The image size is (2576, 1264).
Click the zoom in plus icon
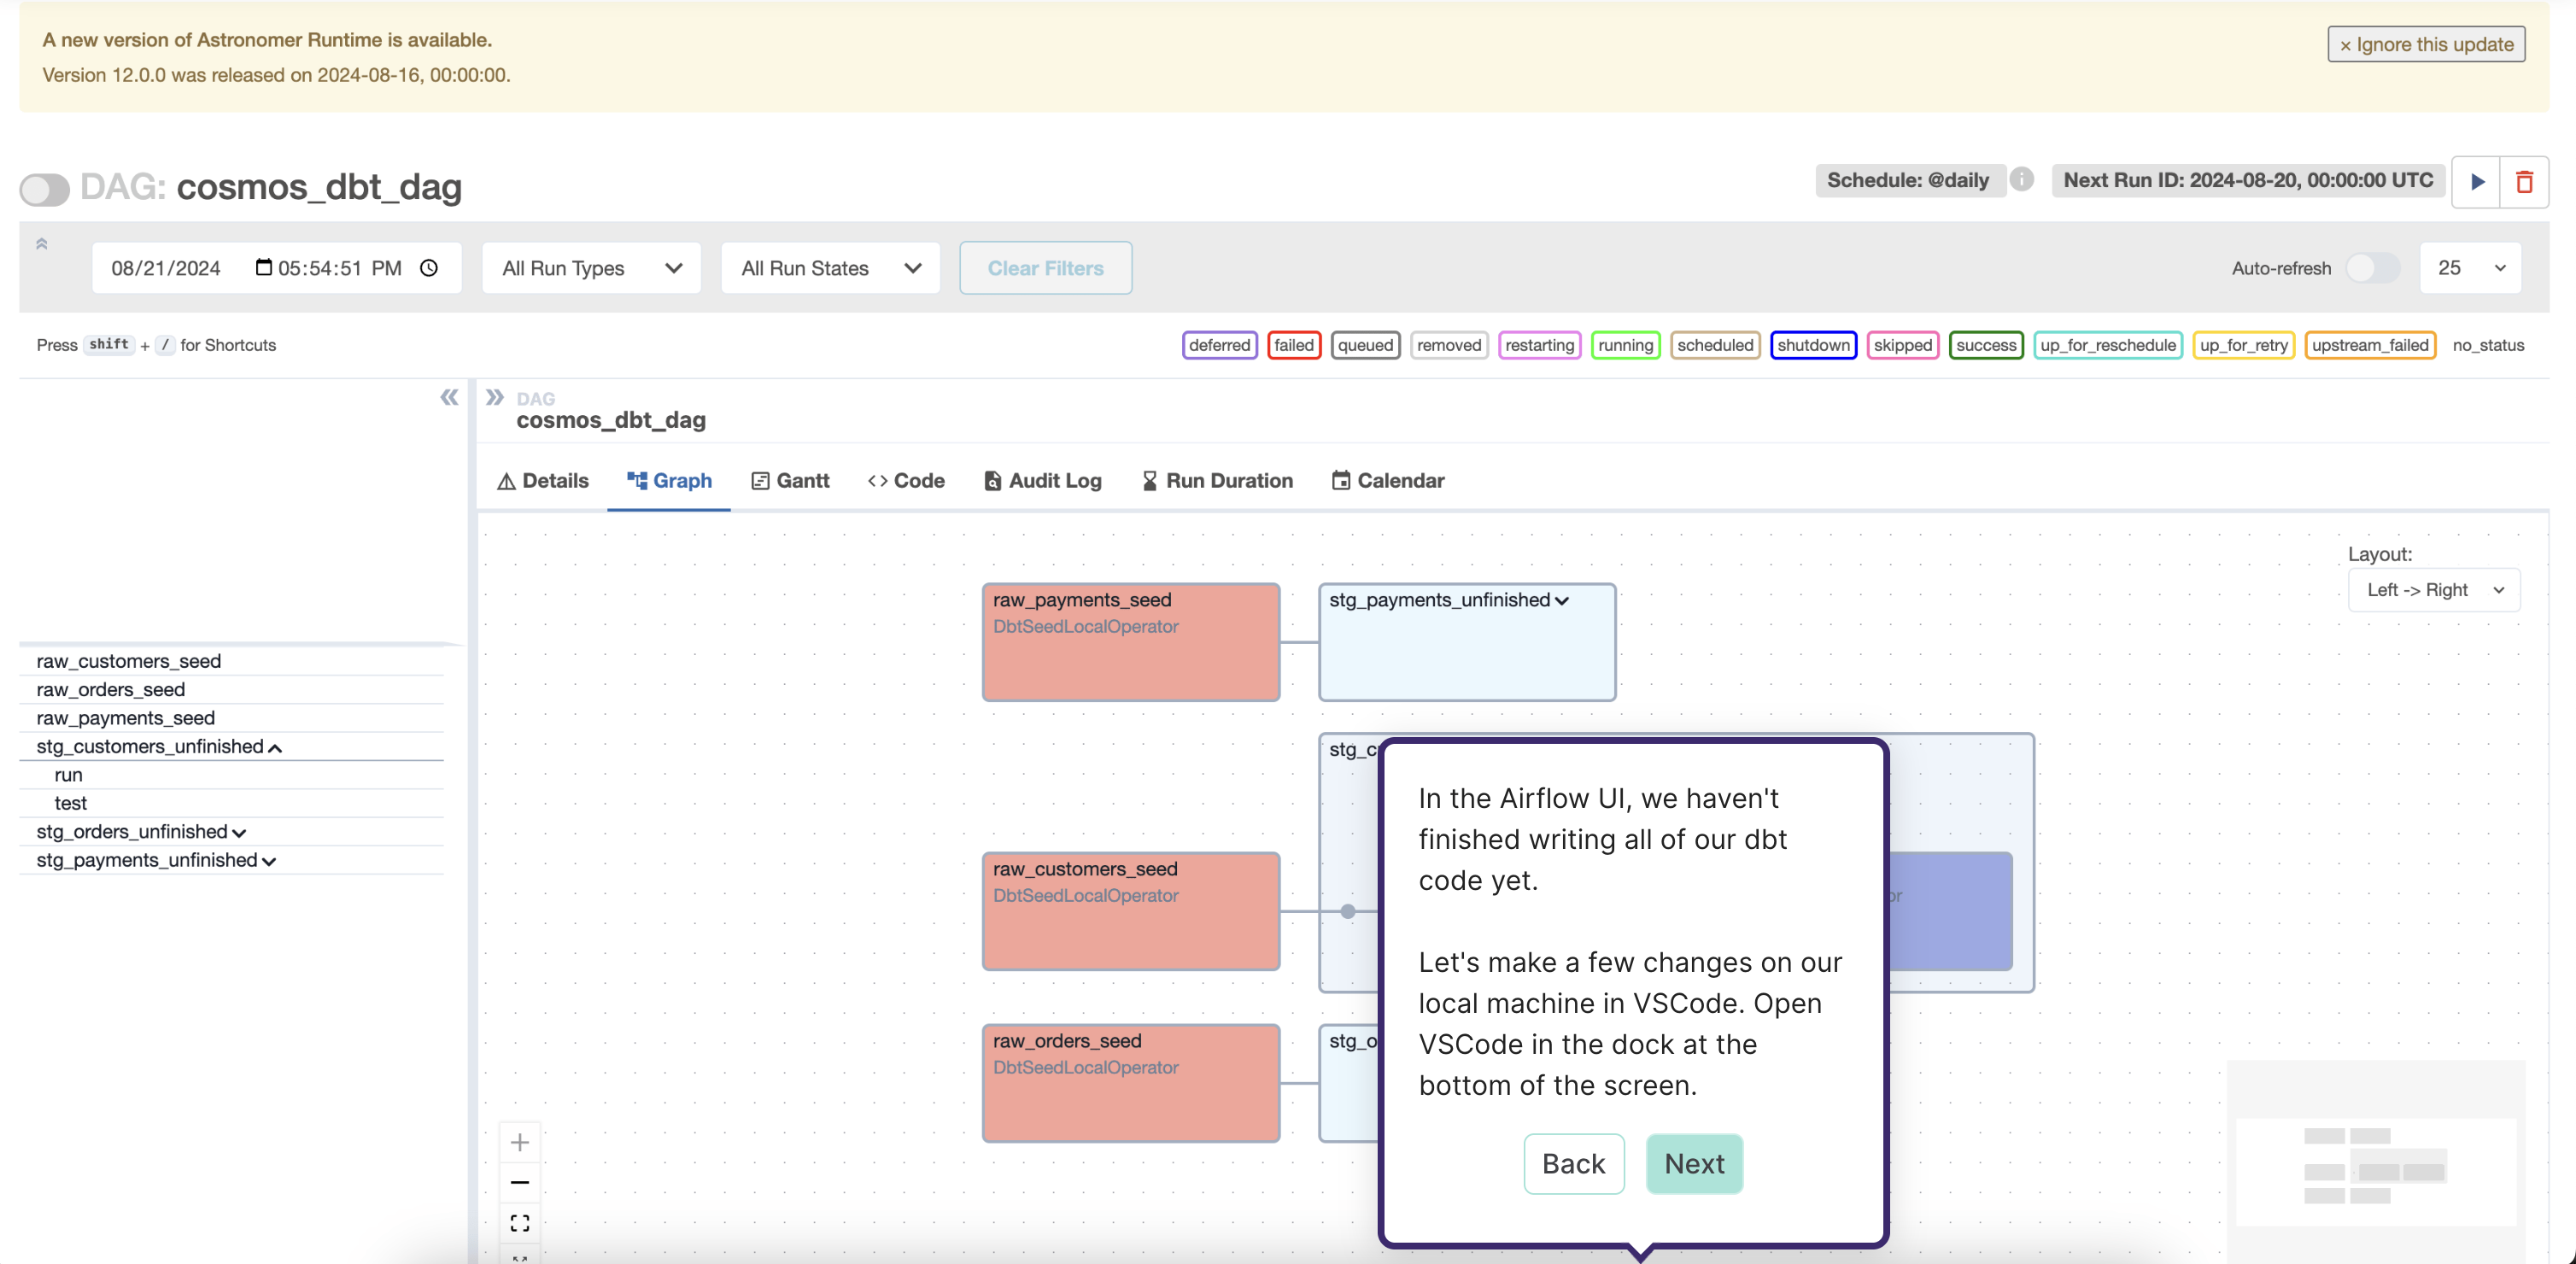coord(519,1142)
